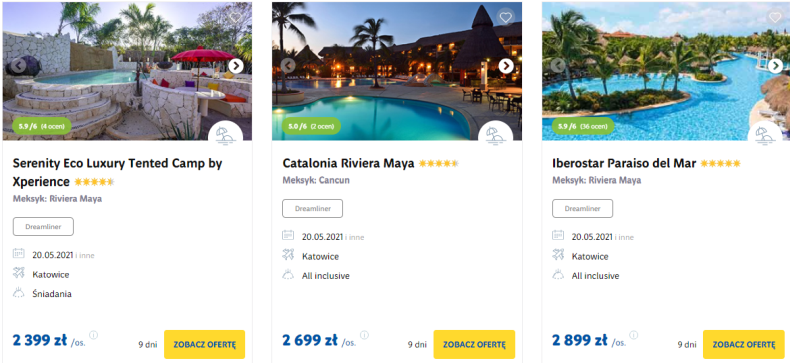Add Serenity Eco Luxury camp to favorites

[235, 17]
